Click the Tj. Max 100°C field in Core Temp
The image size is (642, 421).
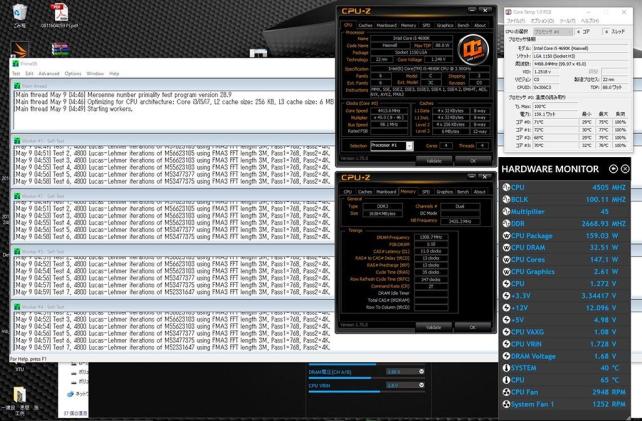[554, 106]
